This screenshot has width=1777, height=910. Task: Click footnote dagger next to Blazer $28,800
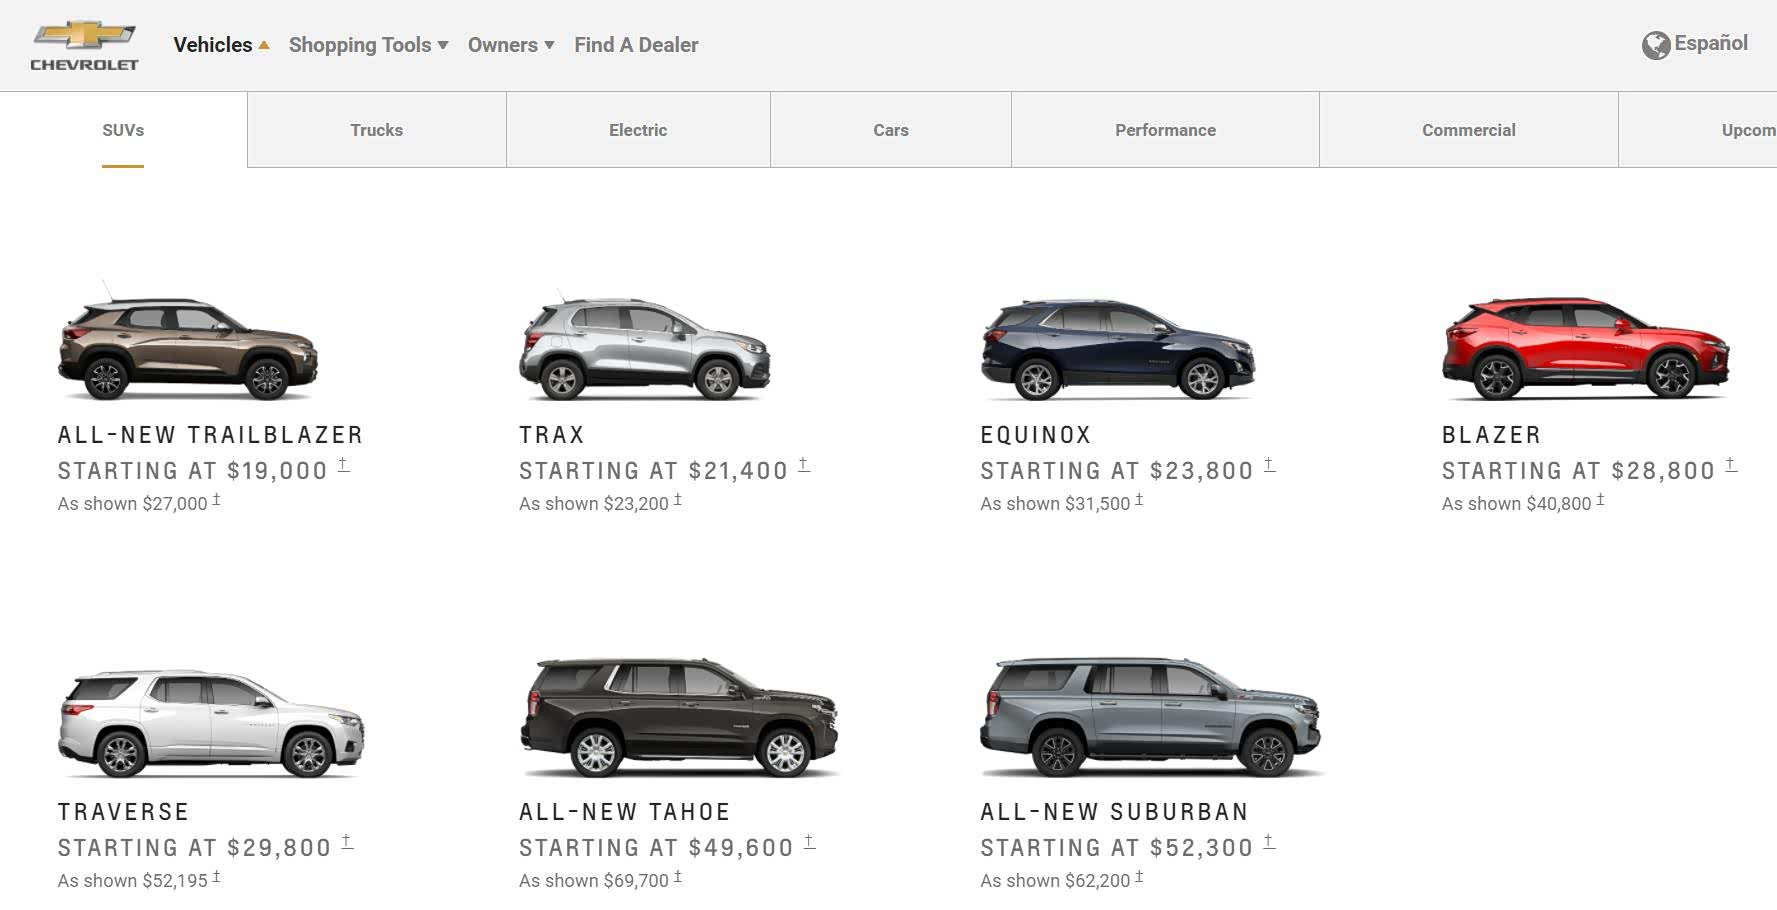pos(1731,465)
